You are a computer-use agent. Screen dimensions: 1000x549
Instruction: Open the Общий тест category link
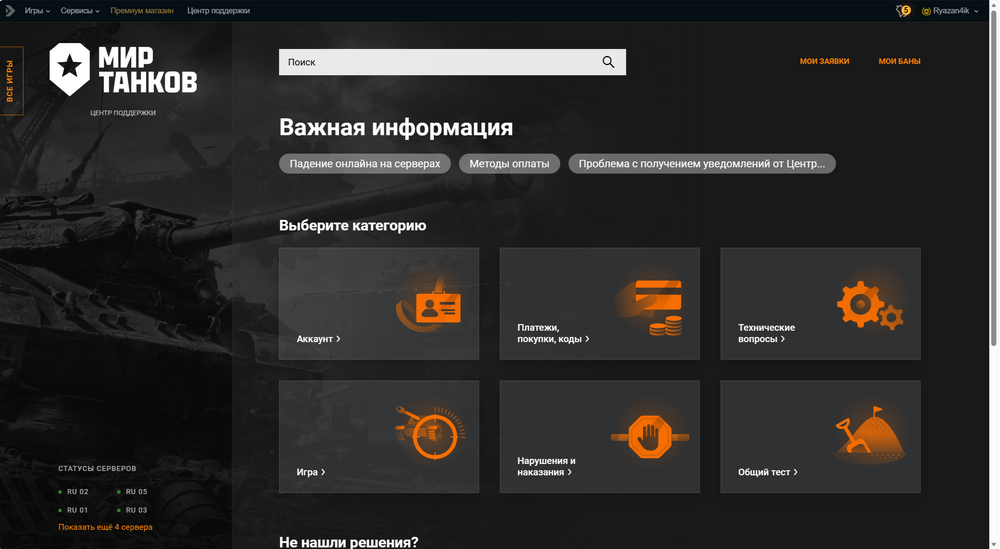tap(767, 472)
